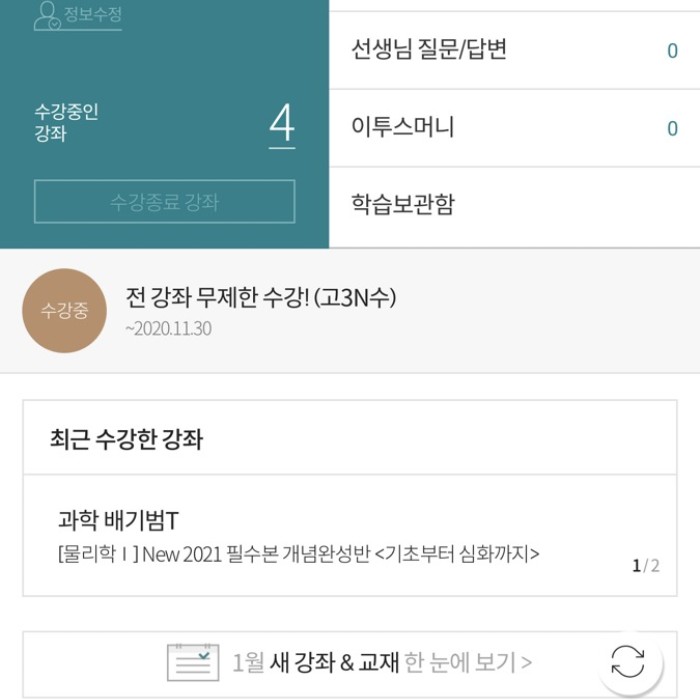The height and width of the screenshot is (700, 700).
Task: Click the calendar icon in the 1월 banner
Action: pyautogui.click(x=191, y=662)
